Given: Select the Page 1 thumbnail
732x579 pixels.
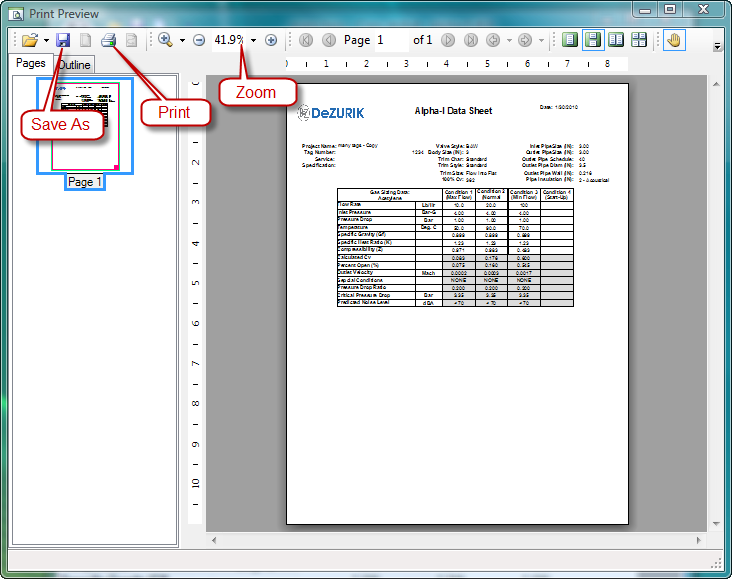Looking at the screenshot, I should pyautogui.click(x=85, y=126).
